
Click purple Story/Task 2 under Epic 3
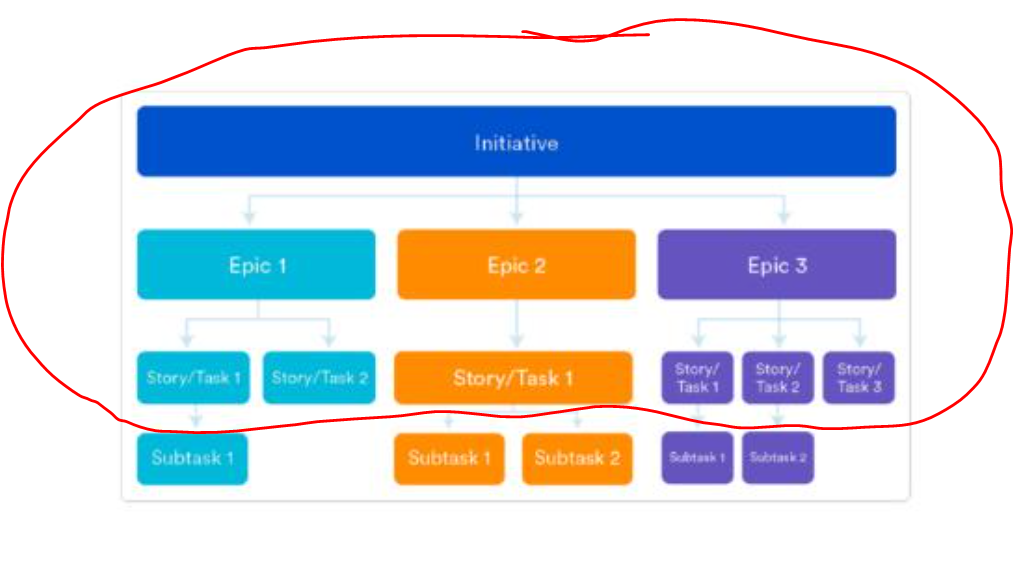coord(778,378)
